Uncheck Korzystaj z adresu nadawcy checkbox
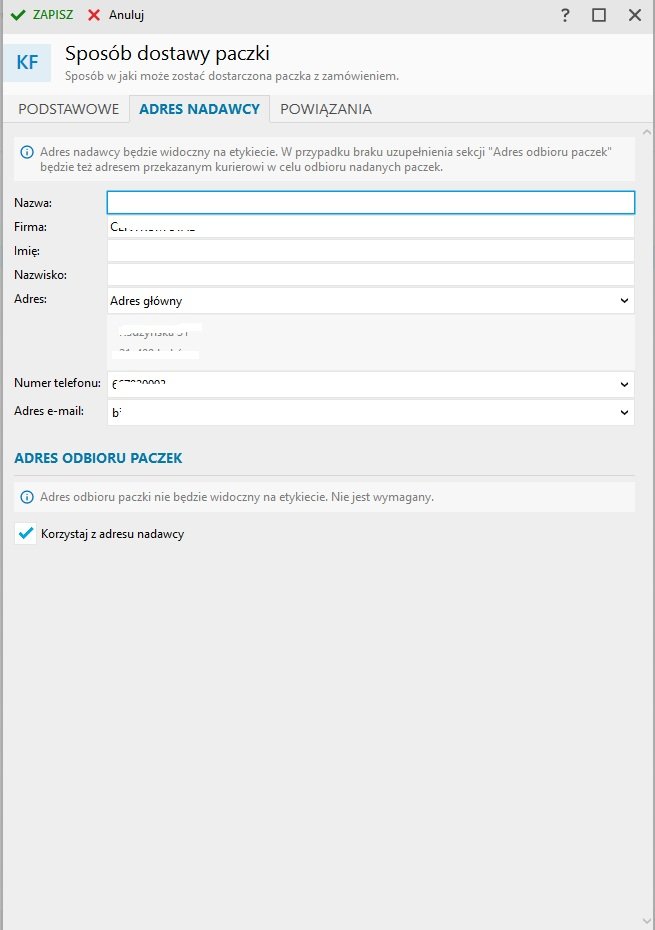Image resolution: width=655 pixels, height=930 pixels. (x=26, y=534)
